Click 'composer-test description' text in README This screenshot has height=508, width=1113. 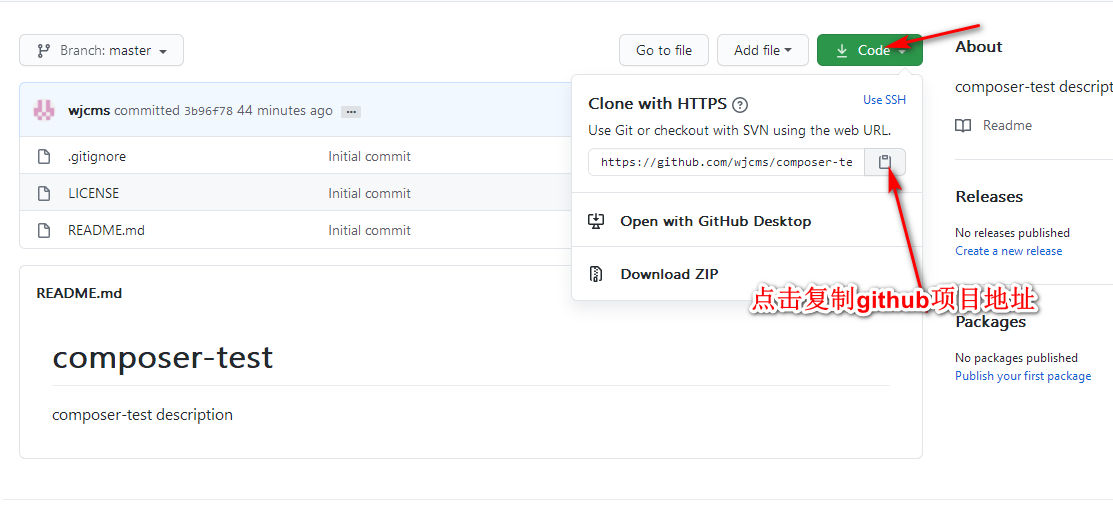[142, 414]
